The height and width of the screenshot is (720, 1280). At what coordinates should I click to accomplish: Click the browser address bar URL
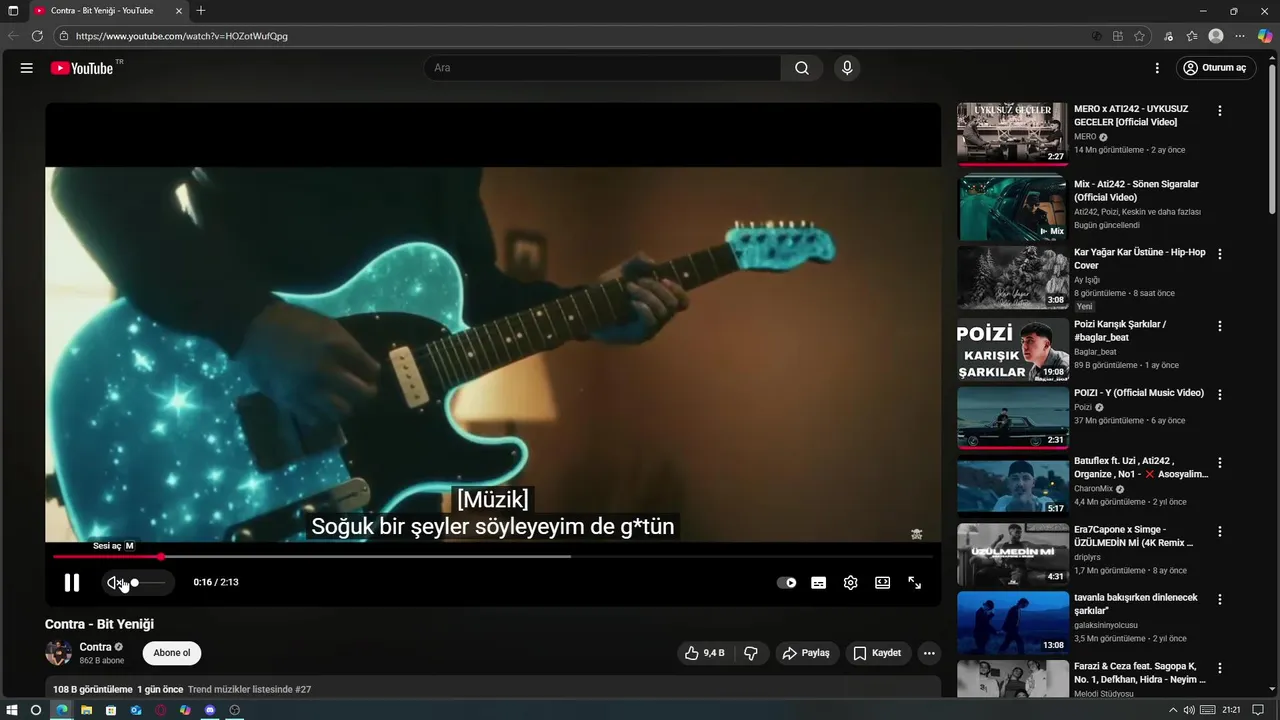click(x=181, y=36)
